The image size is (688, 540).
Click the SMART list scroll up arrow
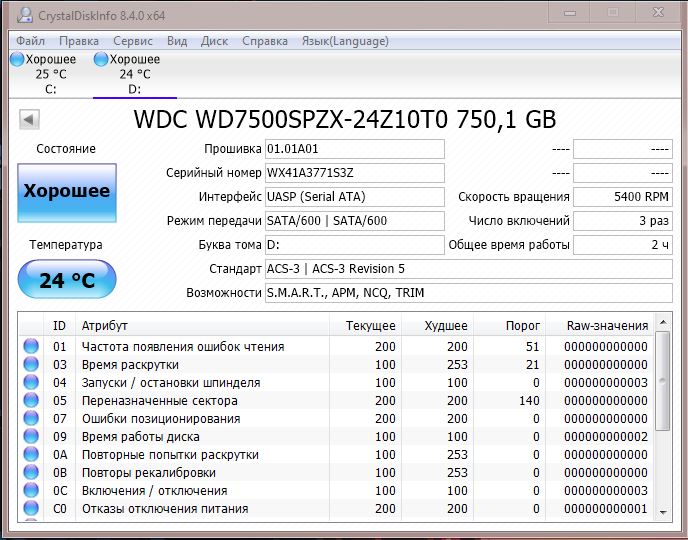point(663,323)
